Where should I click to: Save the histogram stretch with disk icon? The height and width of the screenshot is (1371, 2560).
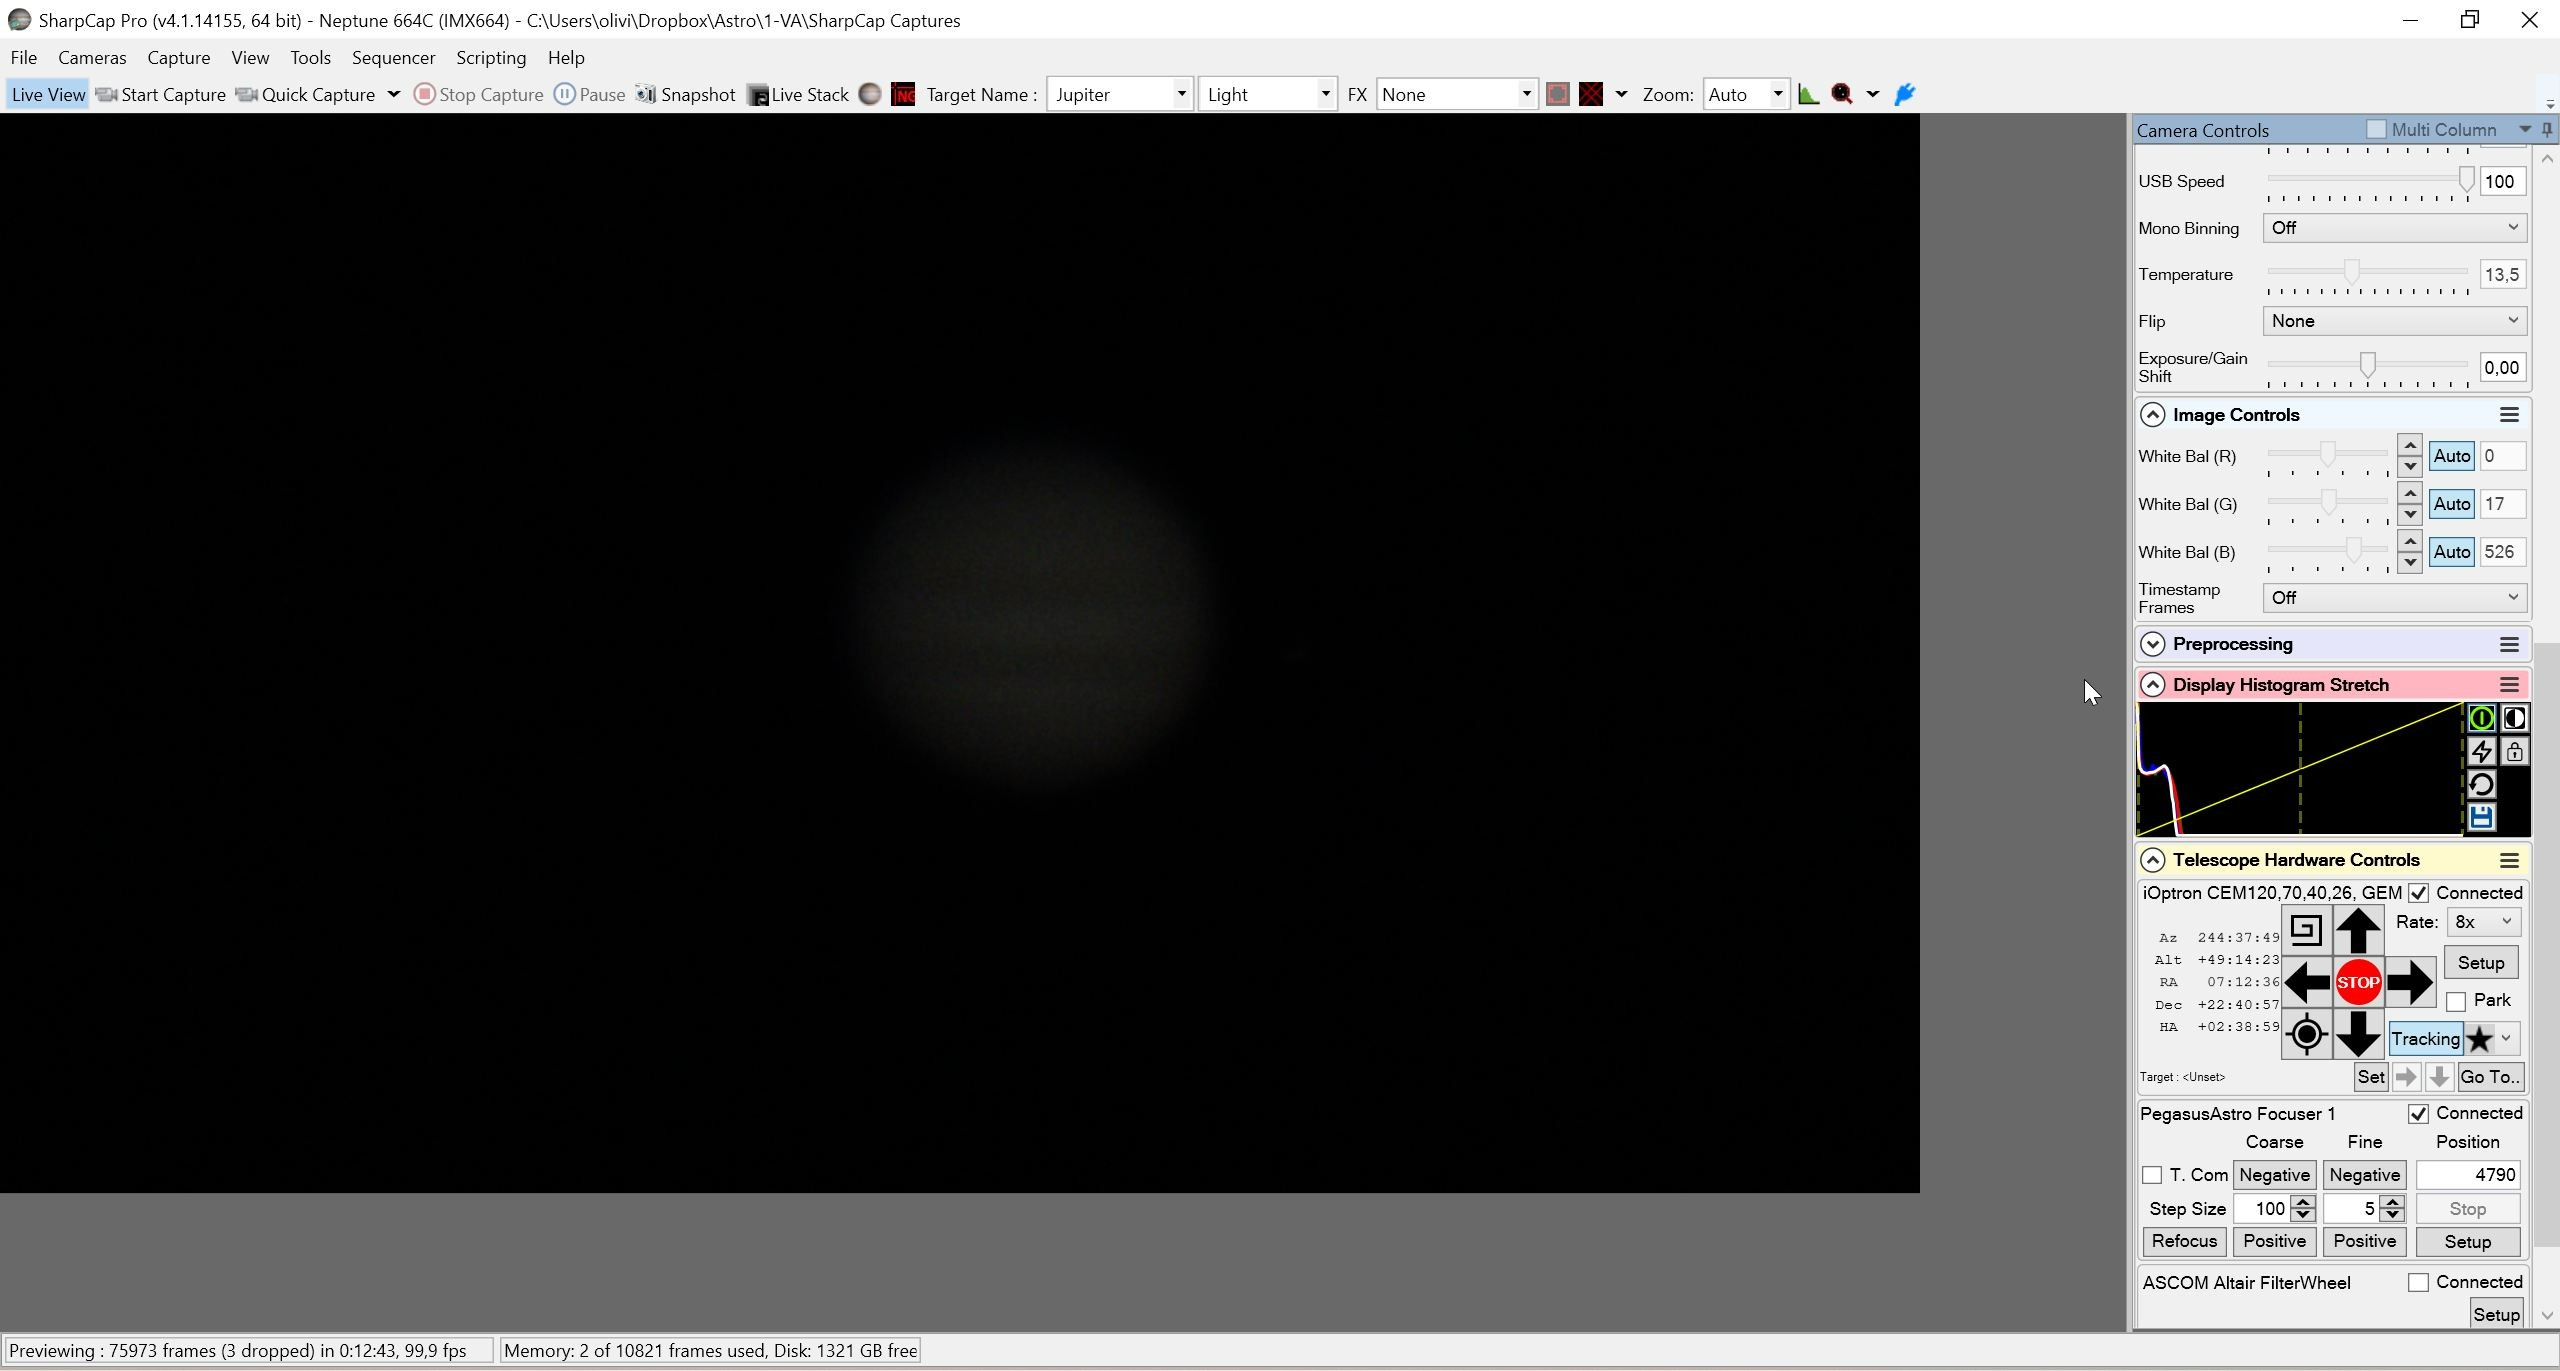coord(2481,817)
